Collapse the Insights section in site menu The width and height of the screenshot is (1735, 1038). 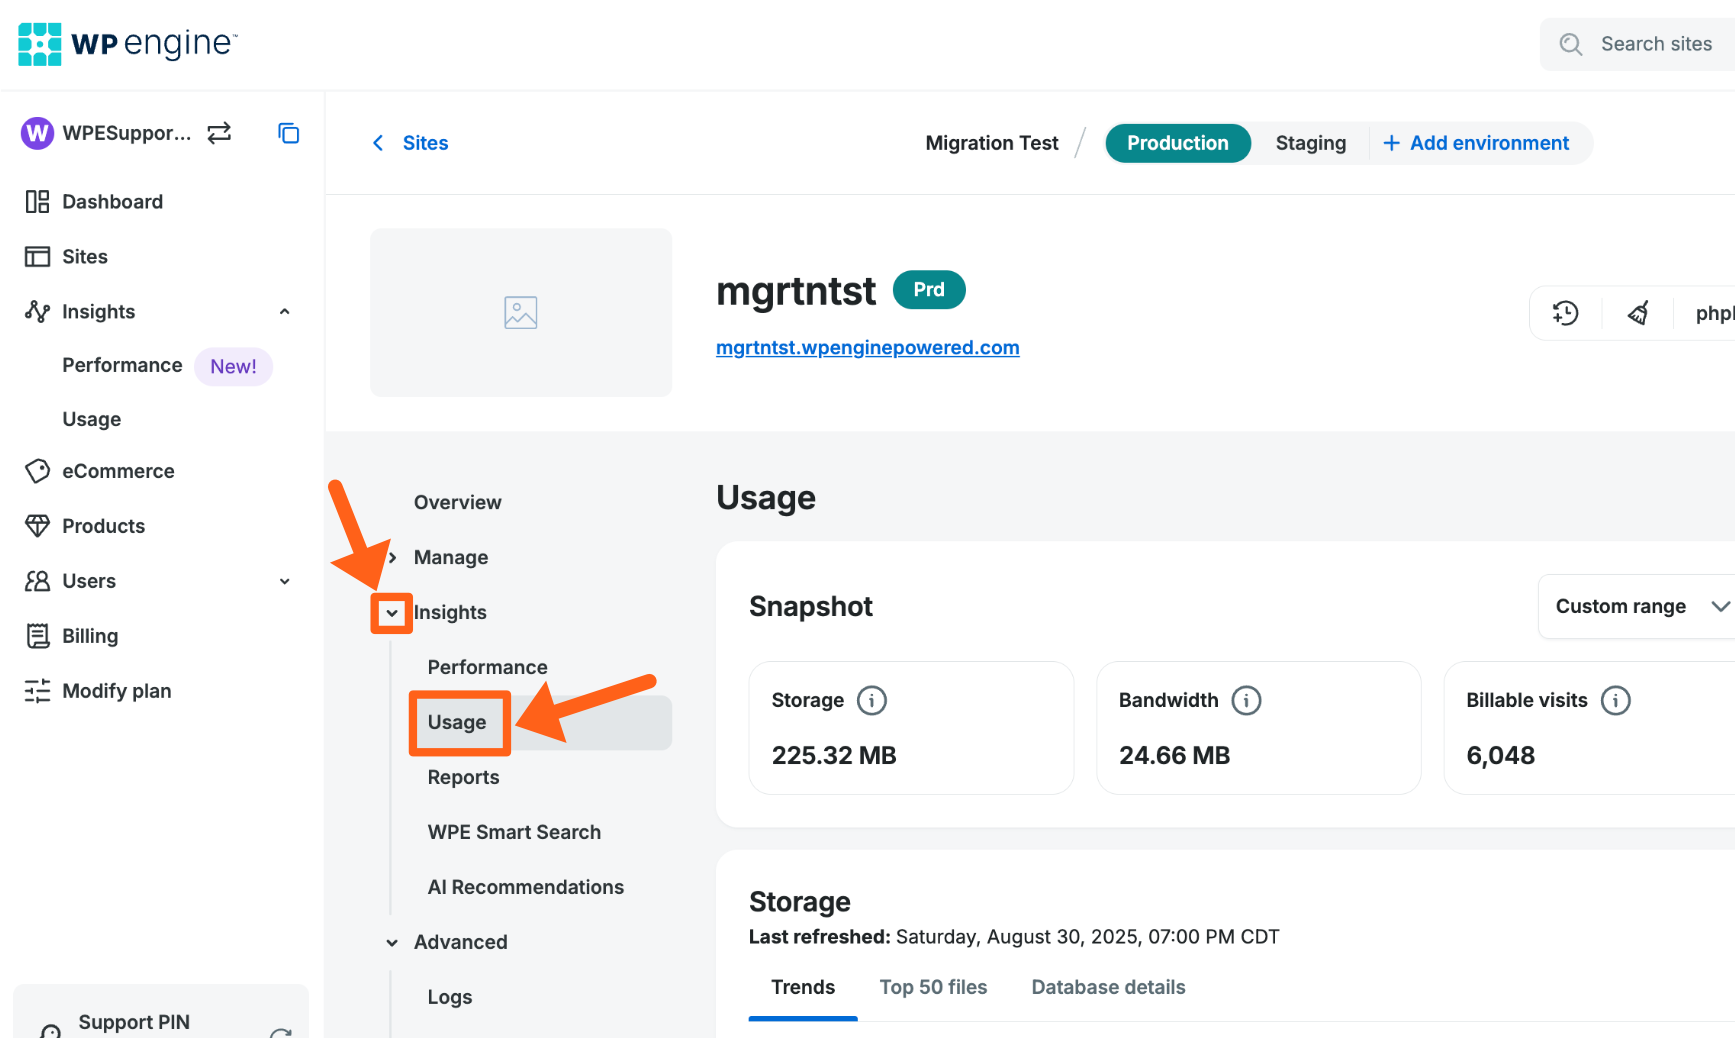pyautogui.click(x=392, y=613)
